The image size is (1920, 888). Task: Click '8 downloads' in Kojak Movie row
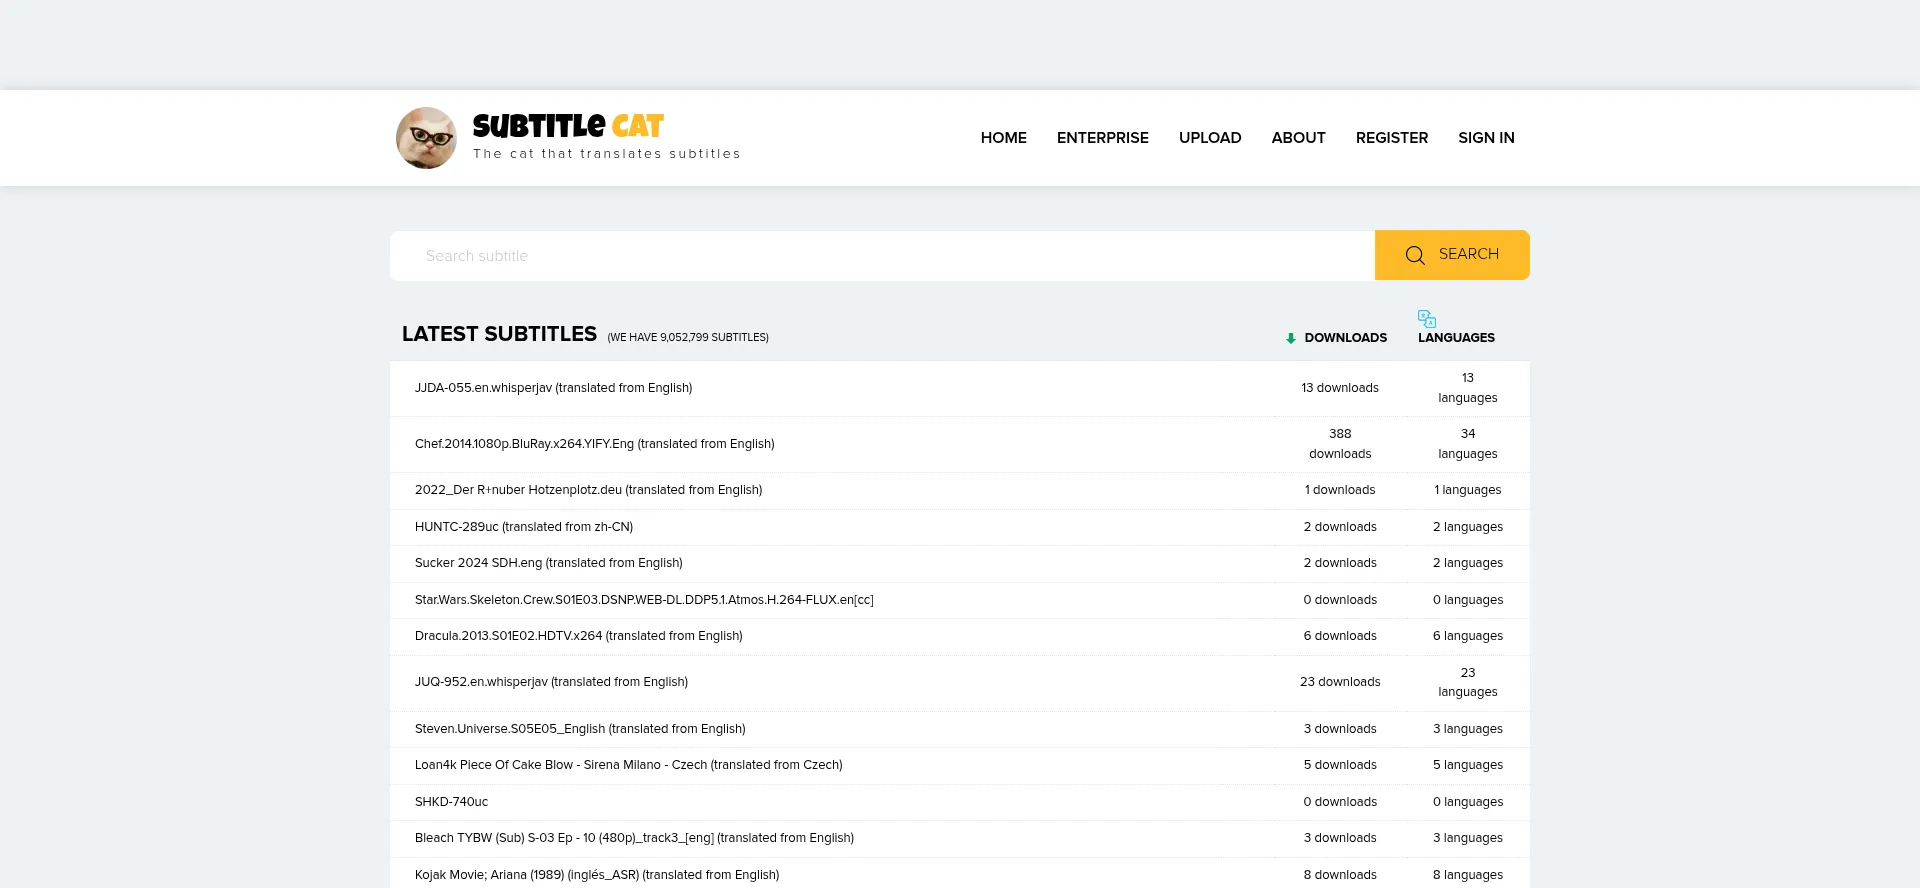tap(1340, 875)
